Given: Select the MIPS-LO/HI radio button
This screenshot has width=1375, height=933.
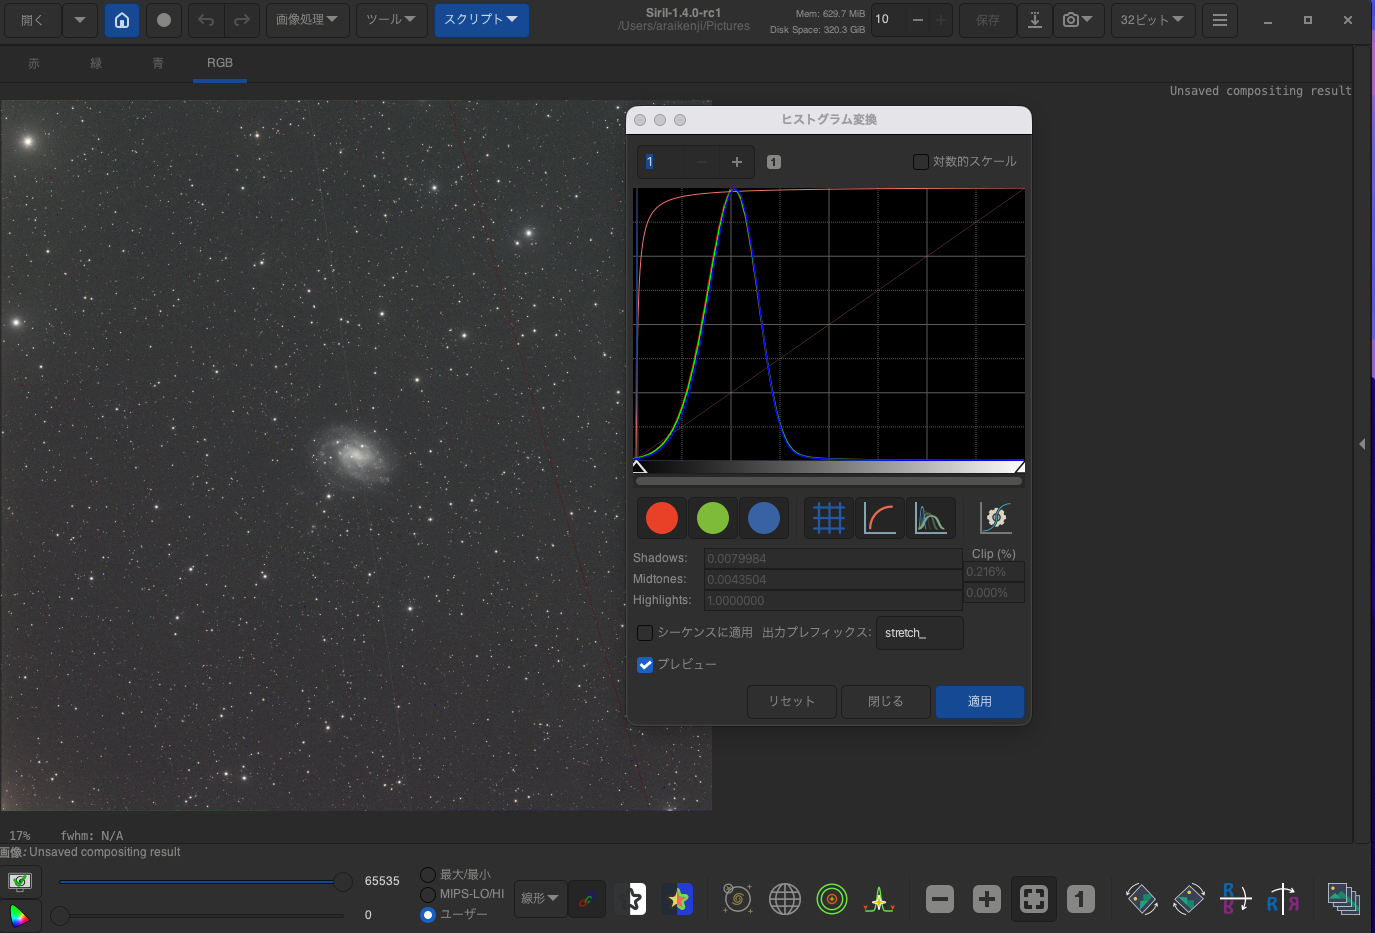Looking at the screenshot, I should [428, 894].
